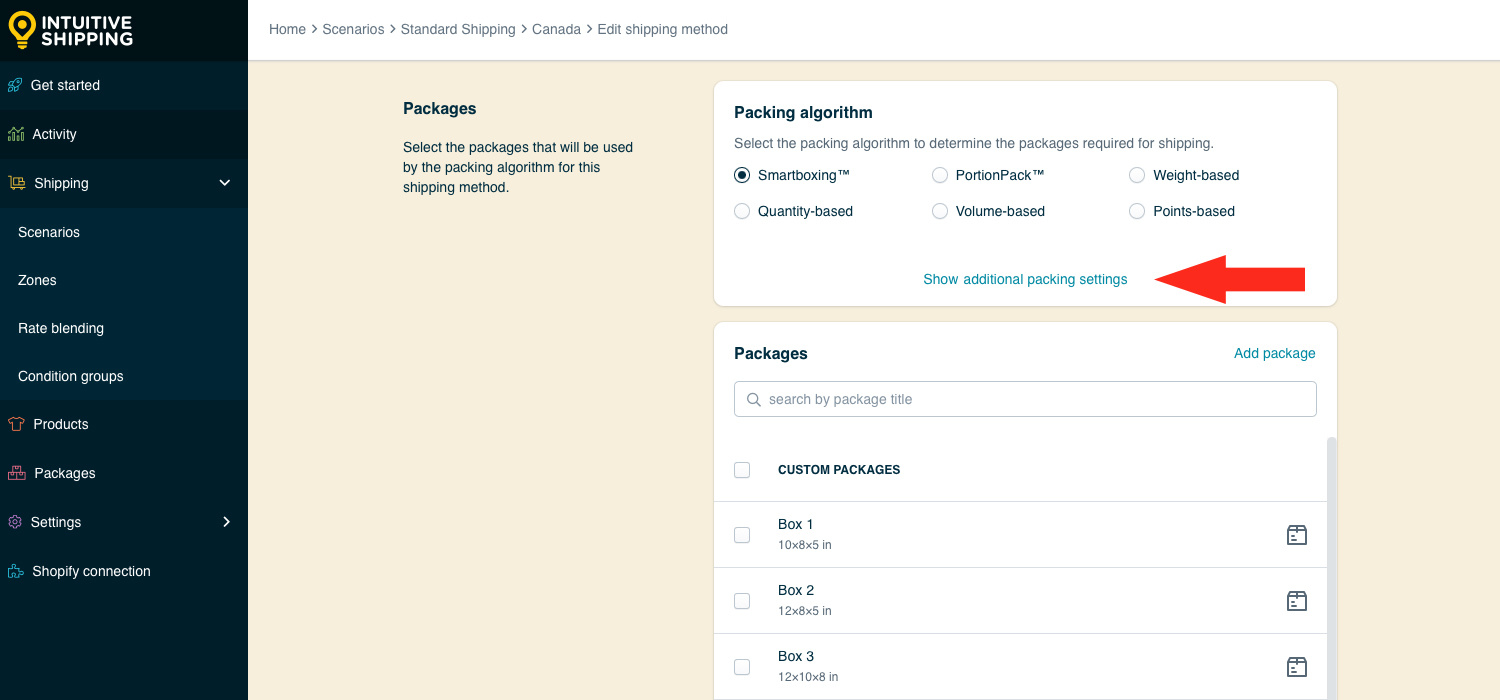1500x700 pixels.
Task: Show additional packing settings
Action: tap(1025, 280)
